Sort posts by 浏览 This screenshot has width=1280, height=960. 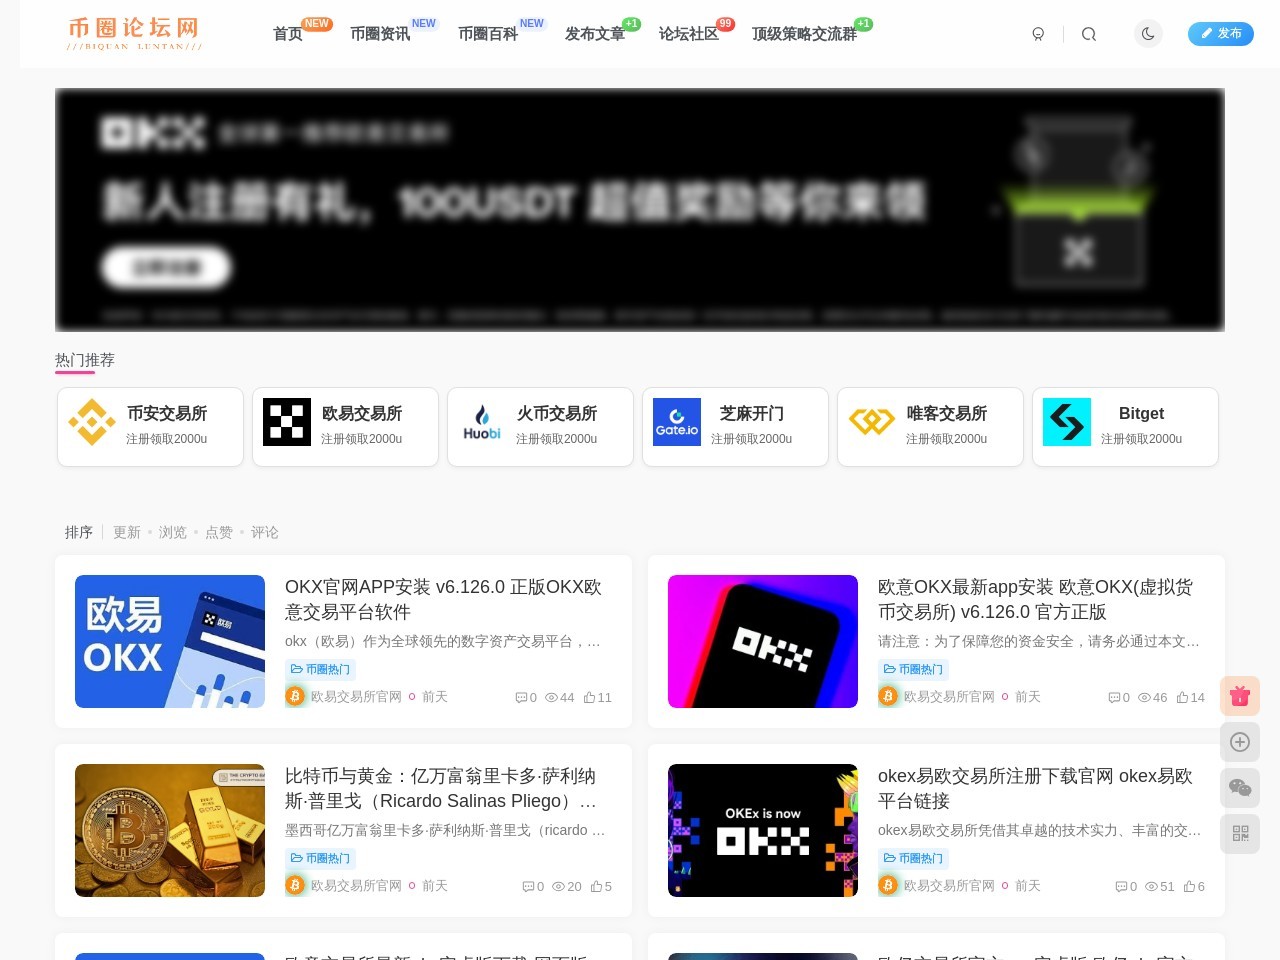click(173, 533)
